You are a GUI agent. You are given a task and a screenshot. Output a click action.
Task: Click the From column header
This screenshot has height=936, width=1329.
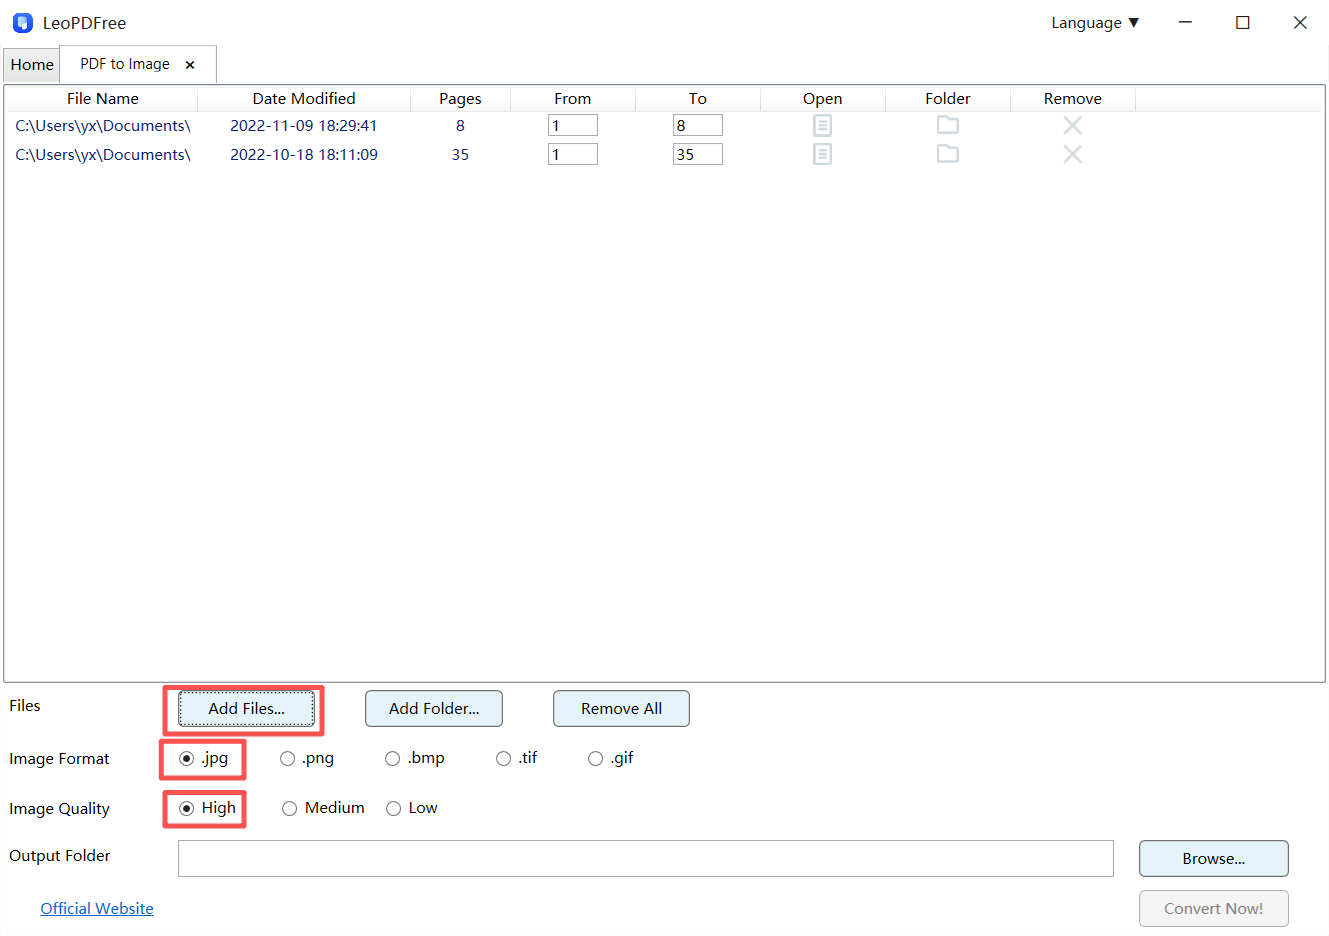click(573, 99)
